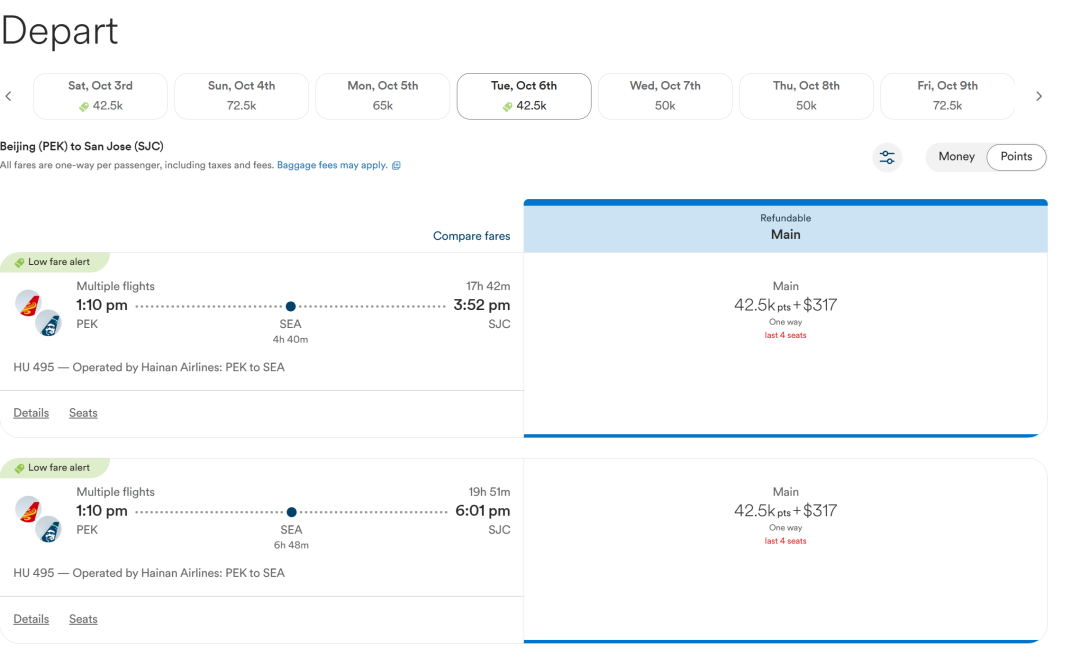Select Fri, Oct 9th date tab
Viewport: 1080px width, 657px height.
[x=947, y=96]
